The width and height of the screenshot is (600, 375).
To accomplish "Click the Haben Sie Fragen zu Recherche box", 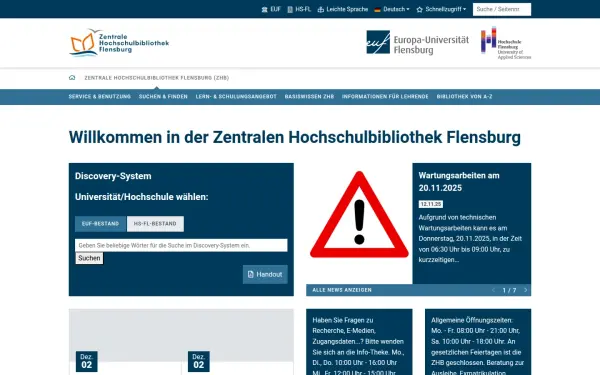I will [x=359, y=342].
